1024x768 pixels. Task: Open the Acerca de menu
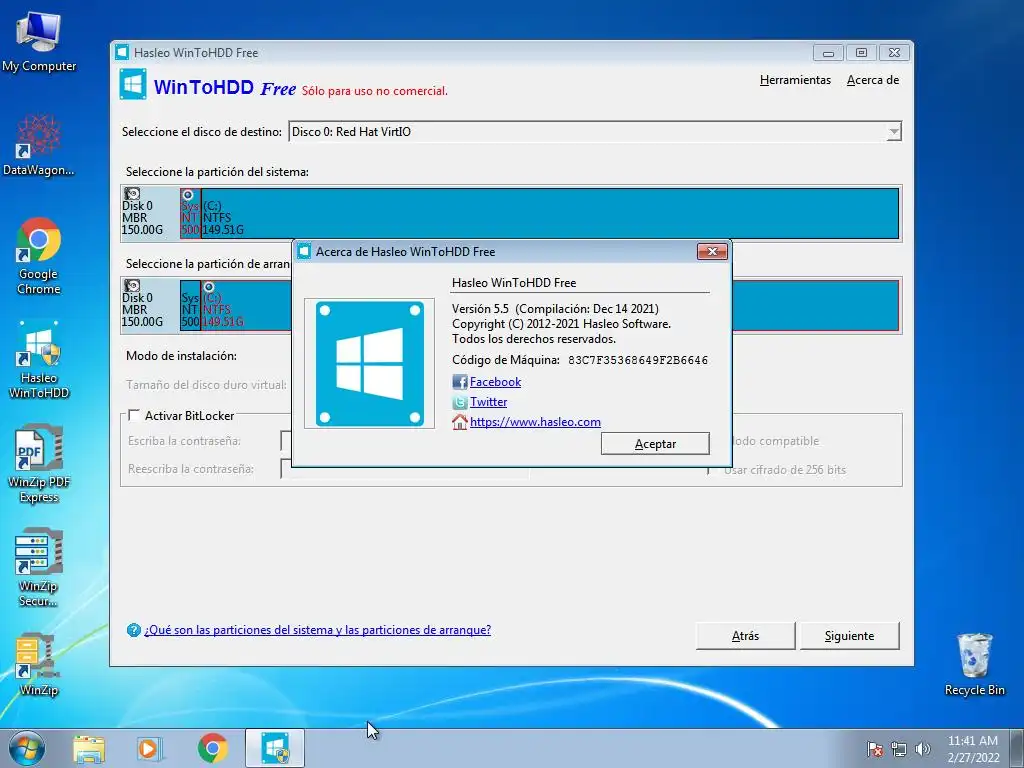pyautogui.click(x=872, y=80)
